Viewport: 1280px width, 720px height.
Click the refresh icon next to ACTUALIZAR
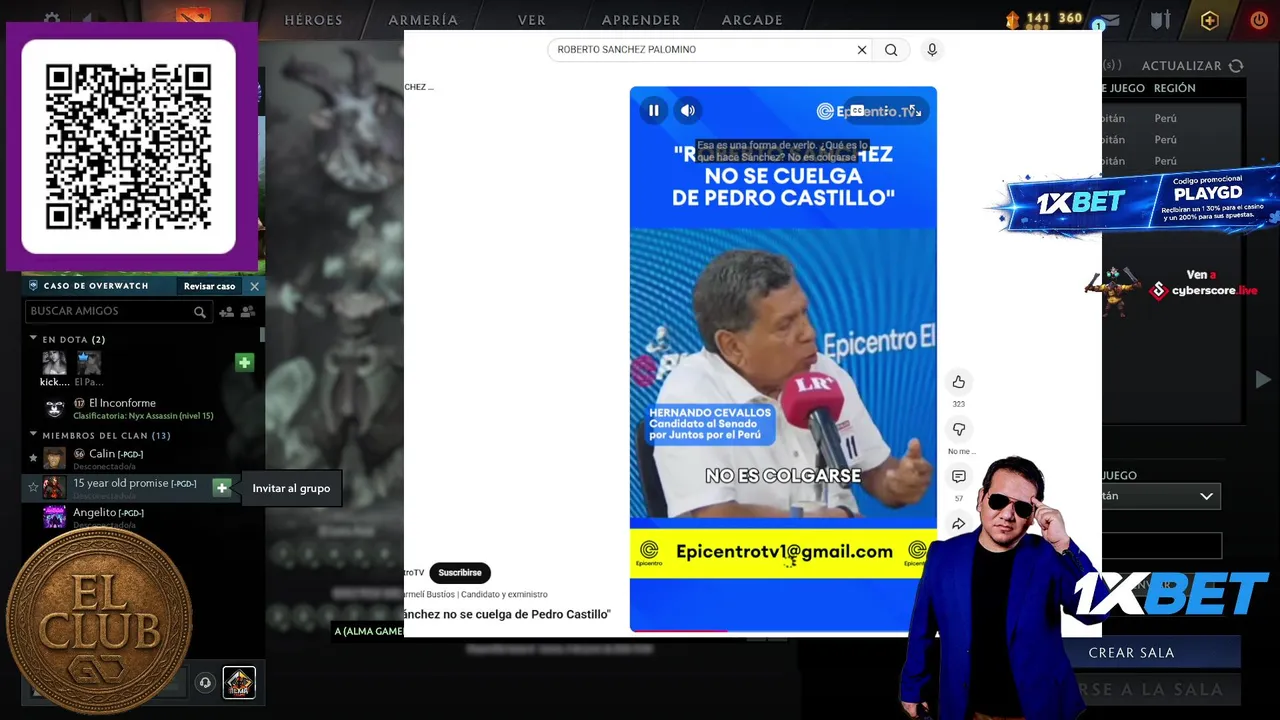click(1236, 66)
